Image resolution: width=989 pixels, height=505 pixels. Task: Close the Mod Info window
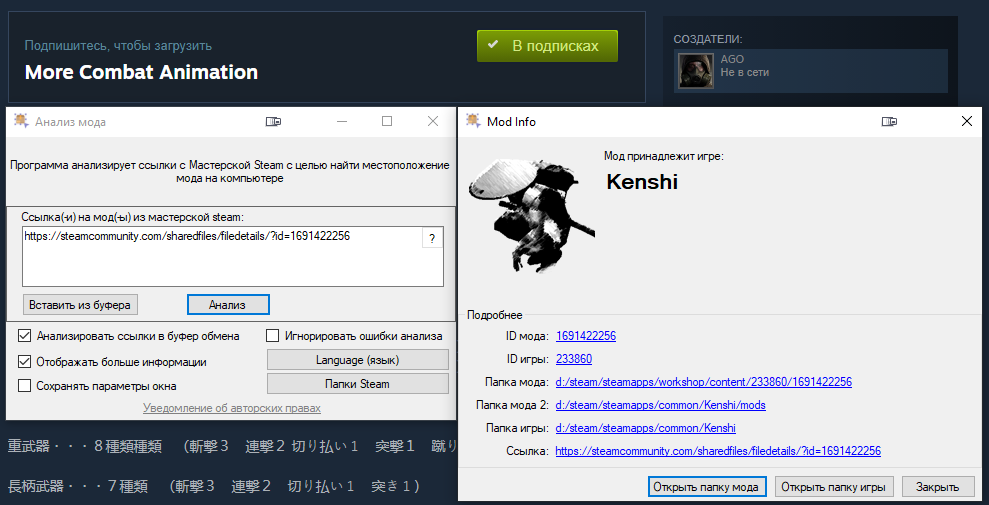click(966, 122)
